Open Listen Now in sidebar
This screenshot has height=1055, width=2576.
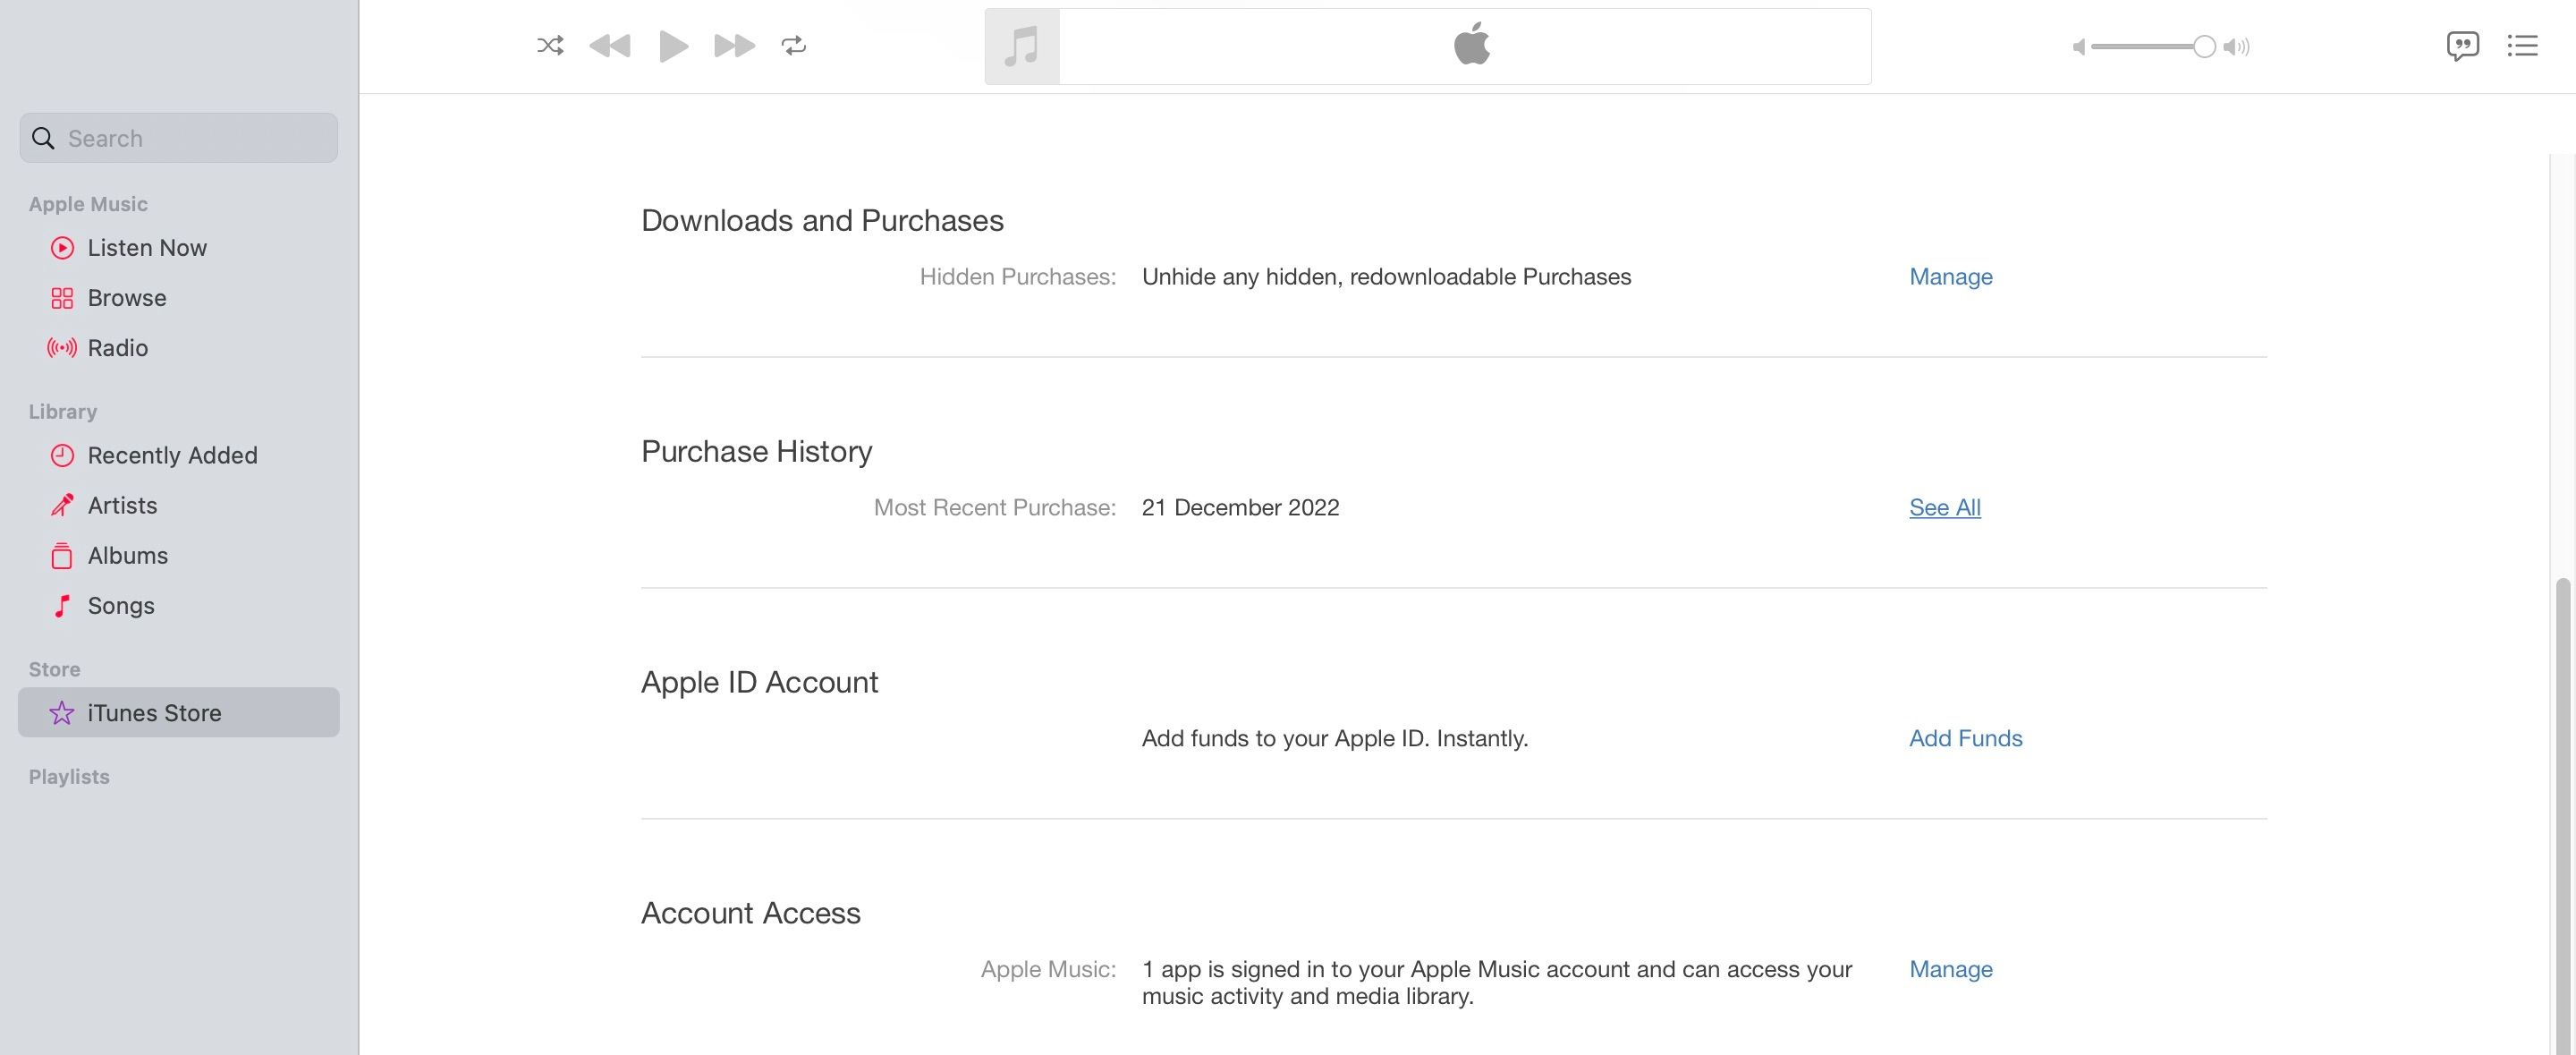click(147, 248)
